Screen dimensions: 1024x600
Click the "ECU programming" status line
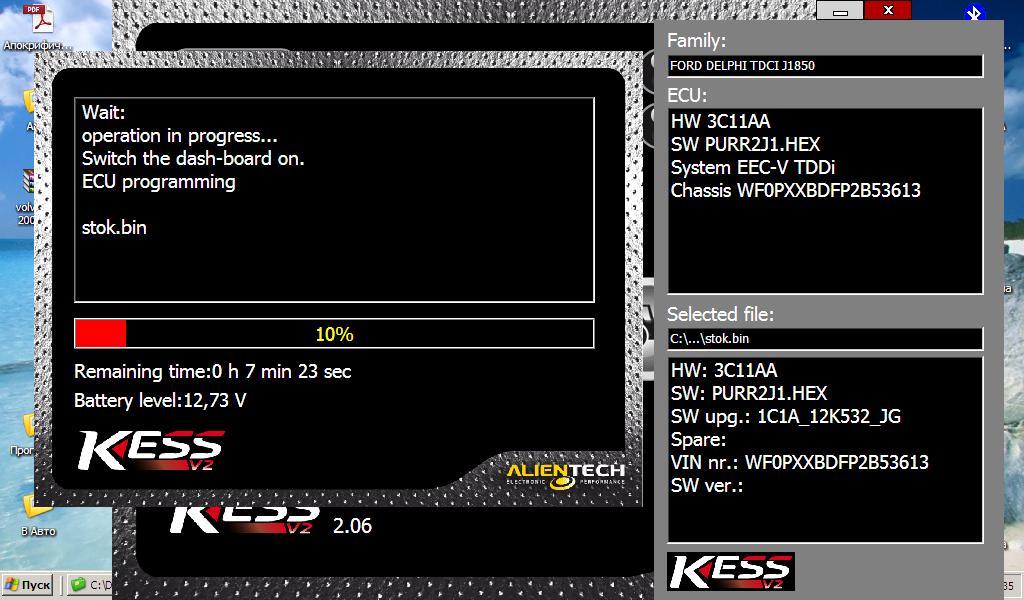click(159, 182)
